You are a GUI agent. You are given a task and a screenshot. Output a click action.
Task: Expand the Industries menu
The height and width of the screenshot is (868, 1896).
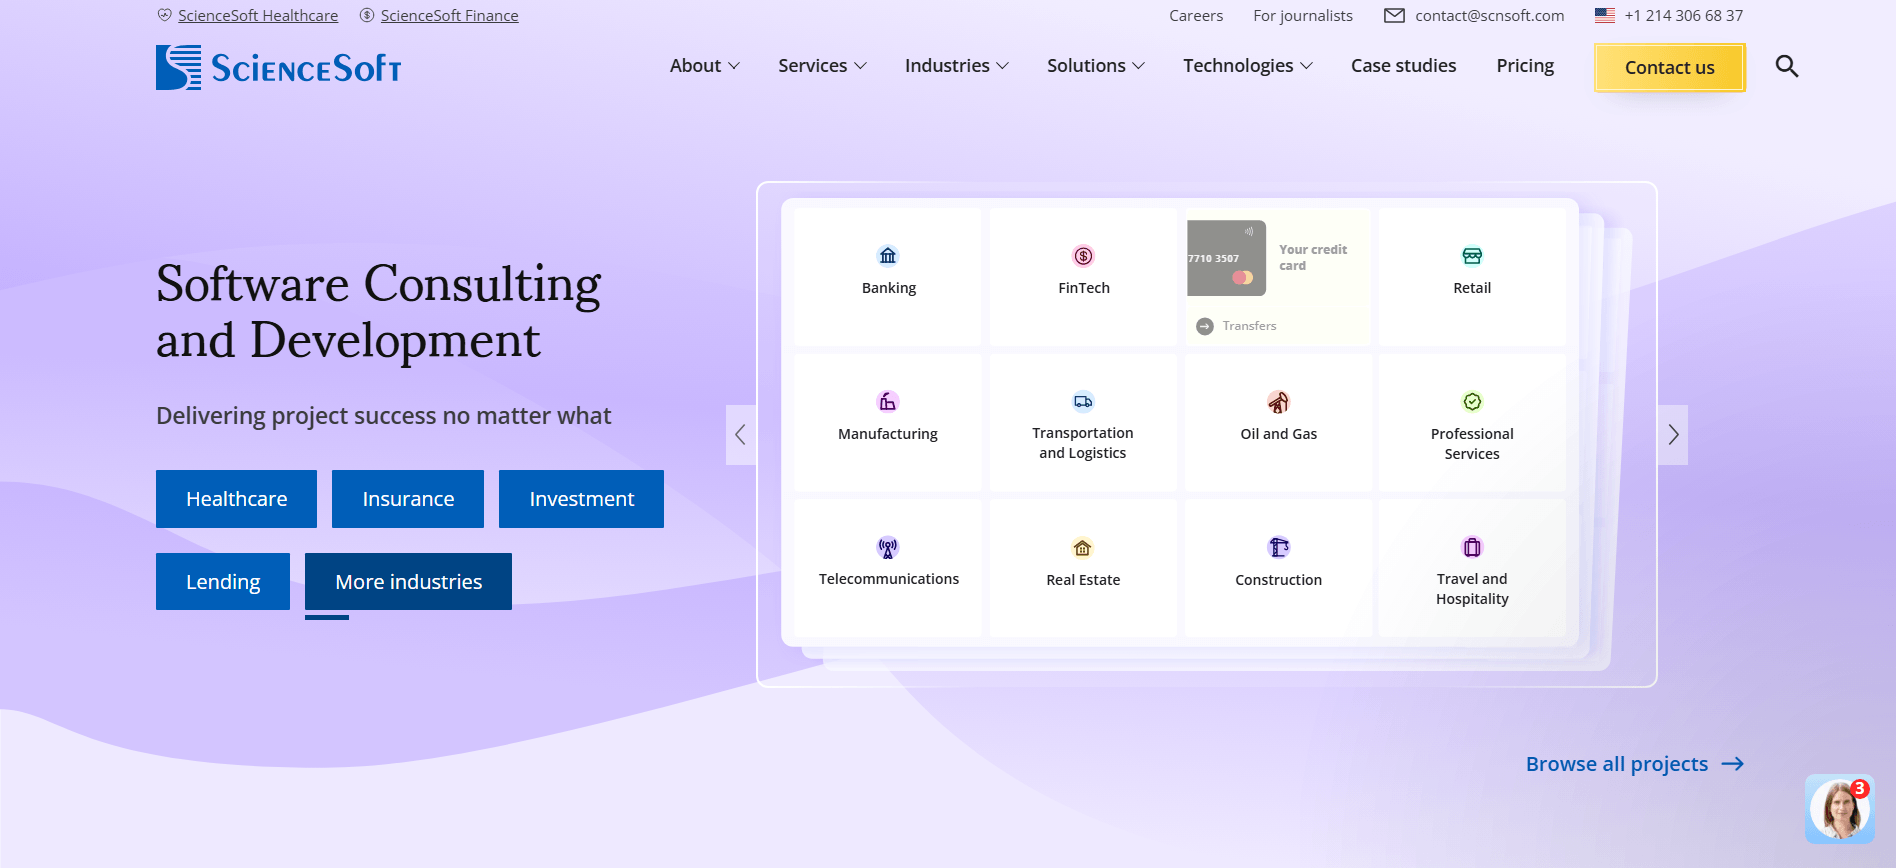pos(957,66)
